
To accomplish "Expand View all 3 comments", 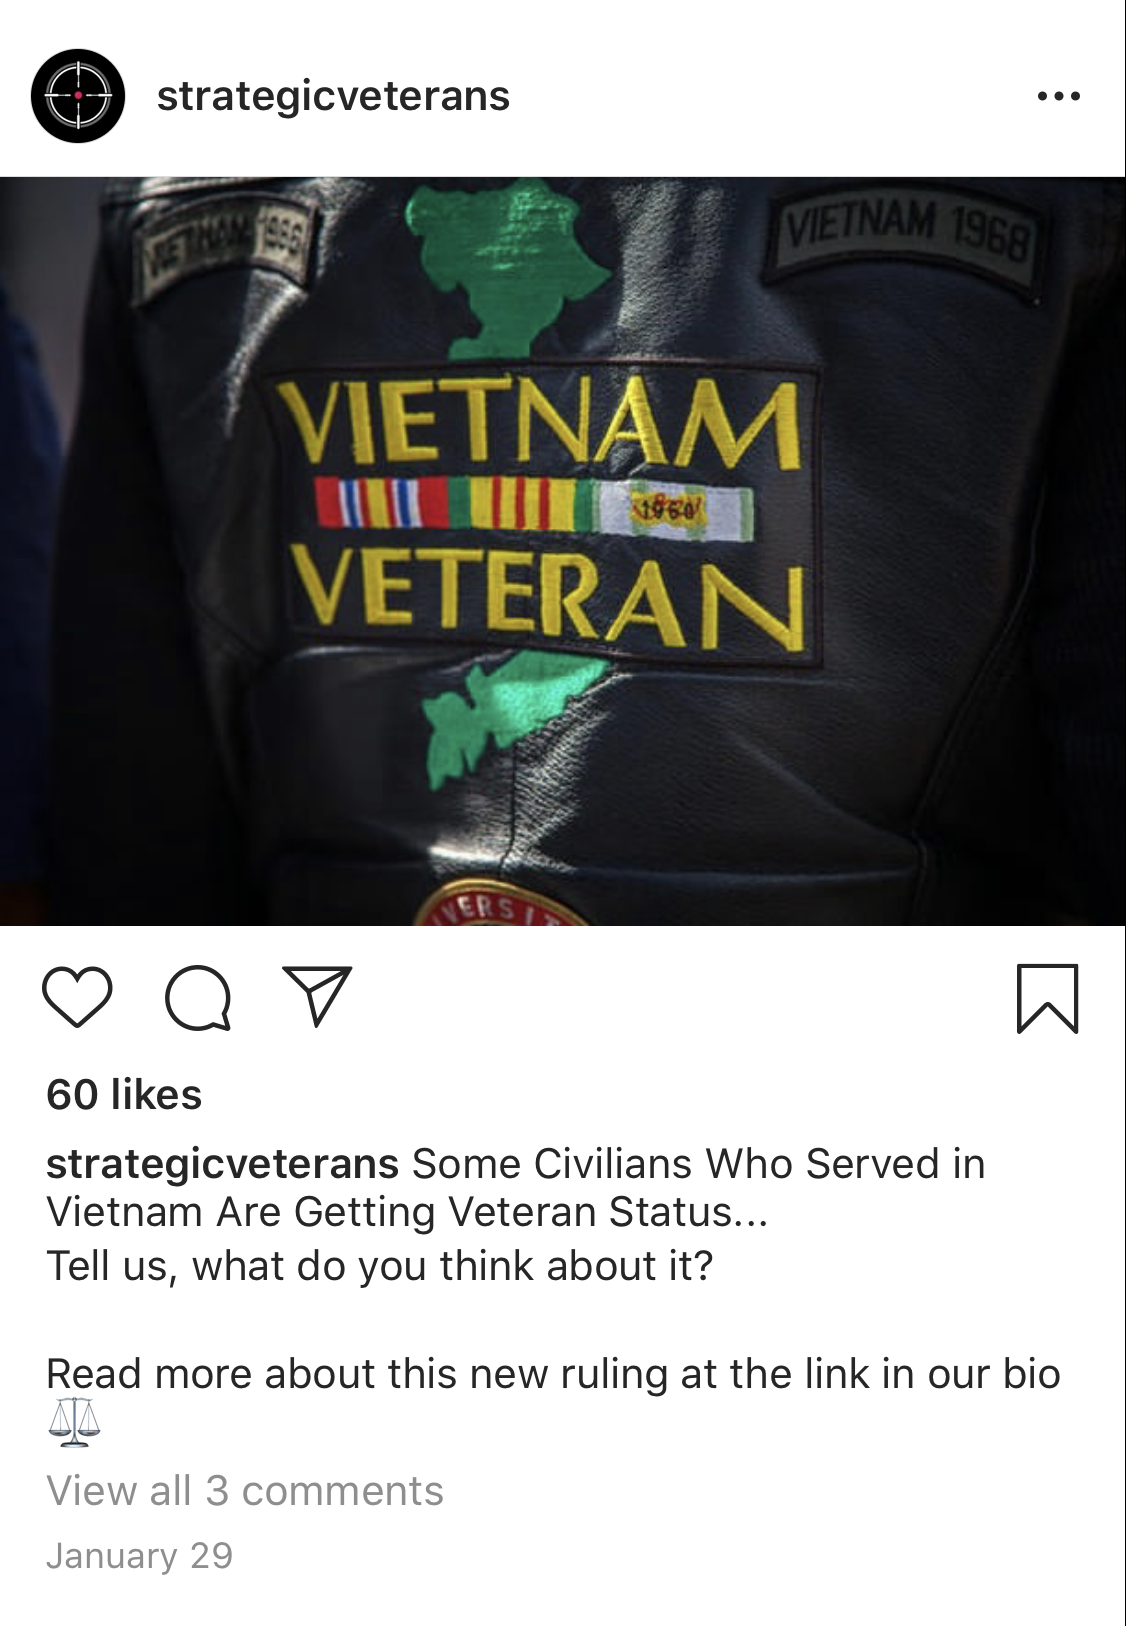I will 245,1491.
